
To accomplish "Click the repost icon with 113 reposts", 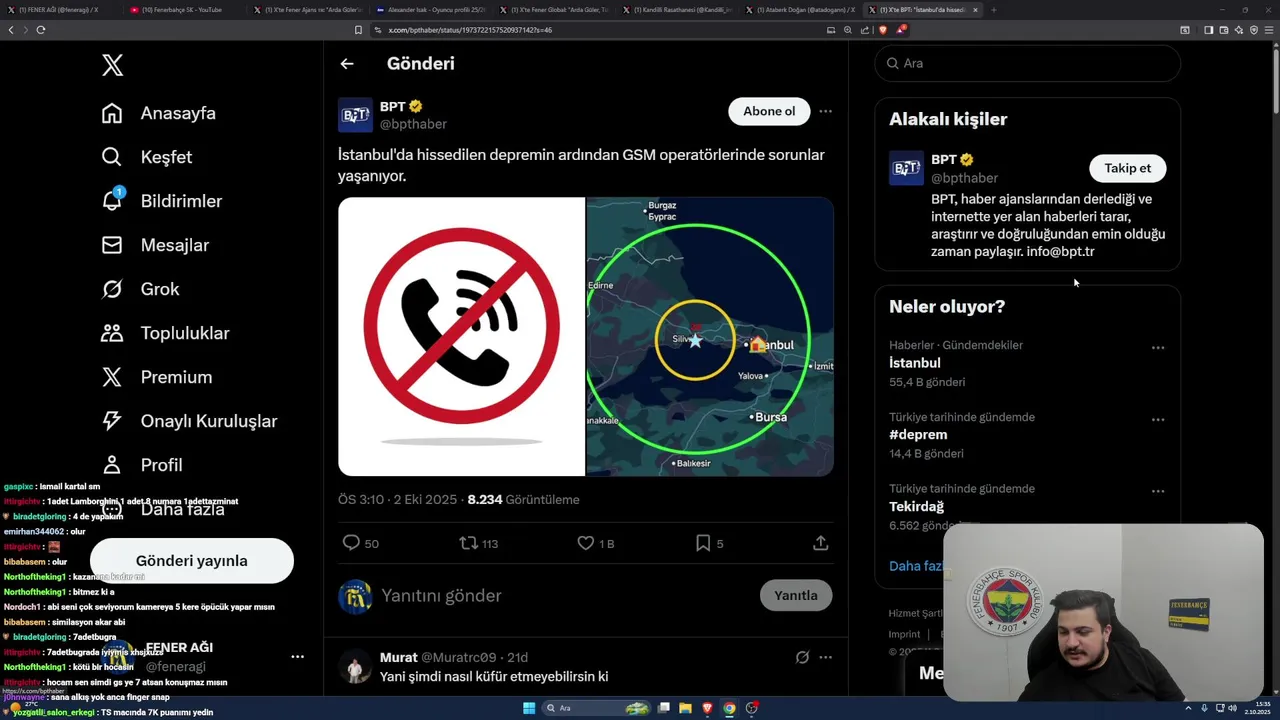I will (468, 543).
